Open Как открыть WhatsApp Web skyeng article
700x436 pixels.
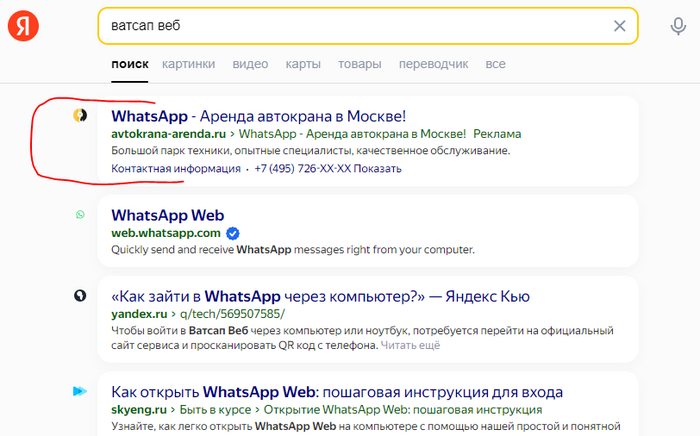[x=336, y=391]
